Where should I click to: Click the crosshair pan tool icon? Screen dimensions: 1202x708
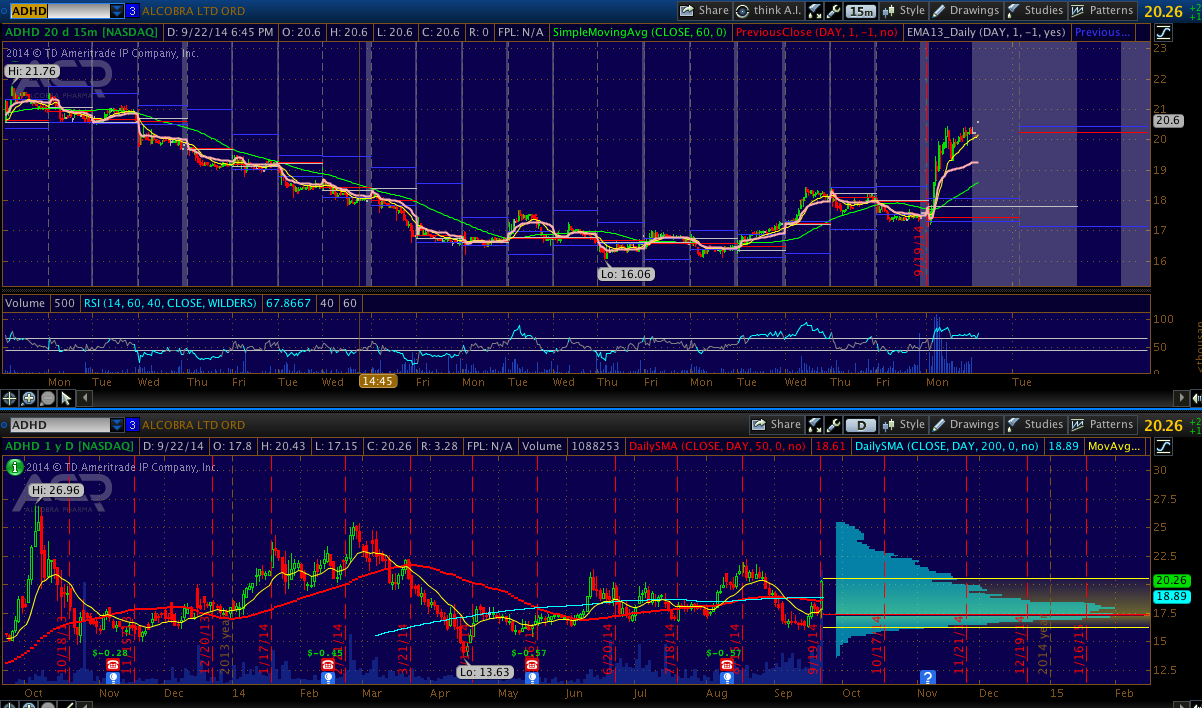coord(10,398)
